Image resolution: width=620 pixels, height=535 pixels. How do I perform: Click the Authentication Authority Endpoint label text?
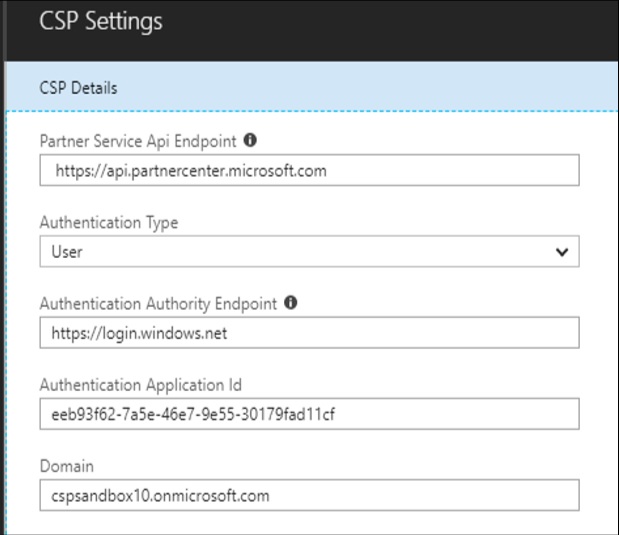pyautogui.click(x=158, y=304)
